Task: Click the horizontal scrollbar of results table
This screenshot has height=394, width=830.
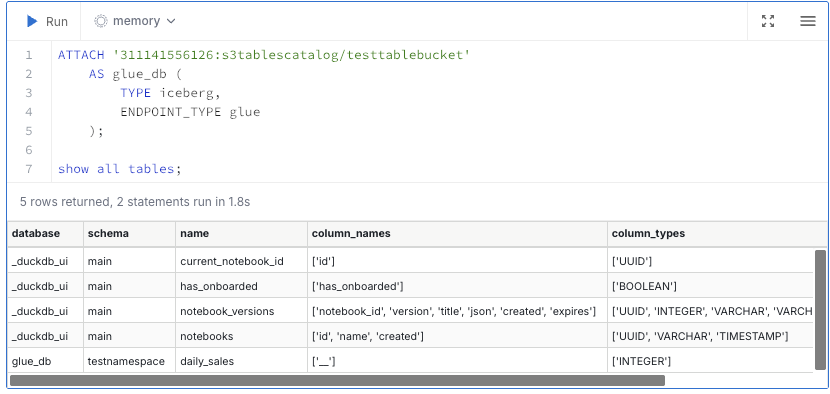Action: pyautogui.click(x=337, y=380)
